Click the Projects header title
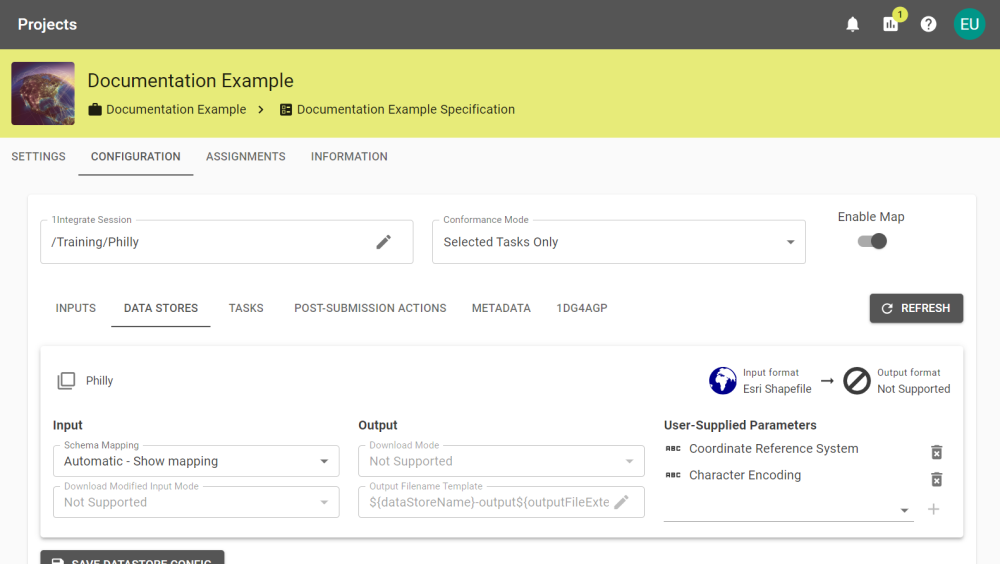Image resolution: width=1000 pixels, height=564 pixels. coord(47,24)
